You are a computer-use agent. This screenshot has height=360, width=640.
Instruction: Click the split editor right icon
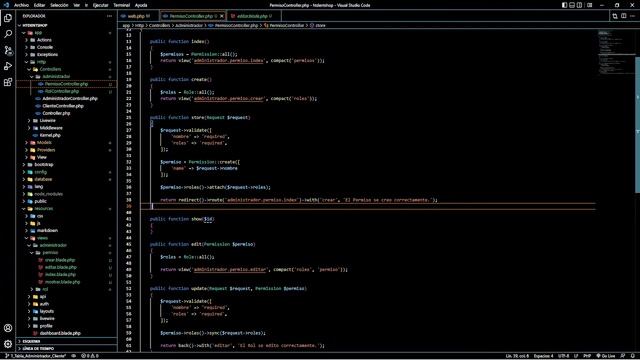[x=624, y=16]
